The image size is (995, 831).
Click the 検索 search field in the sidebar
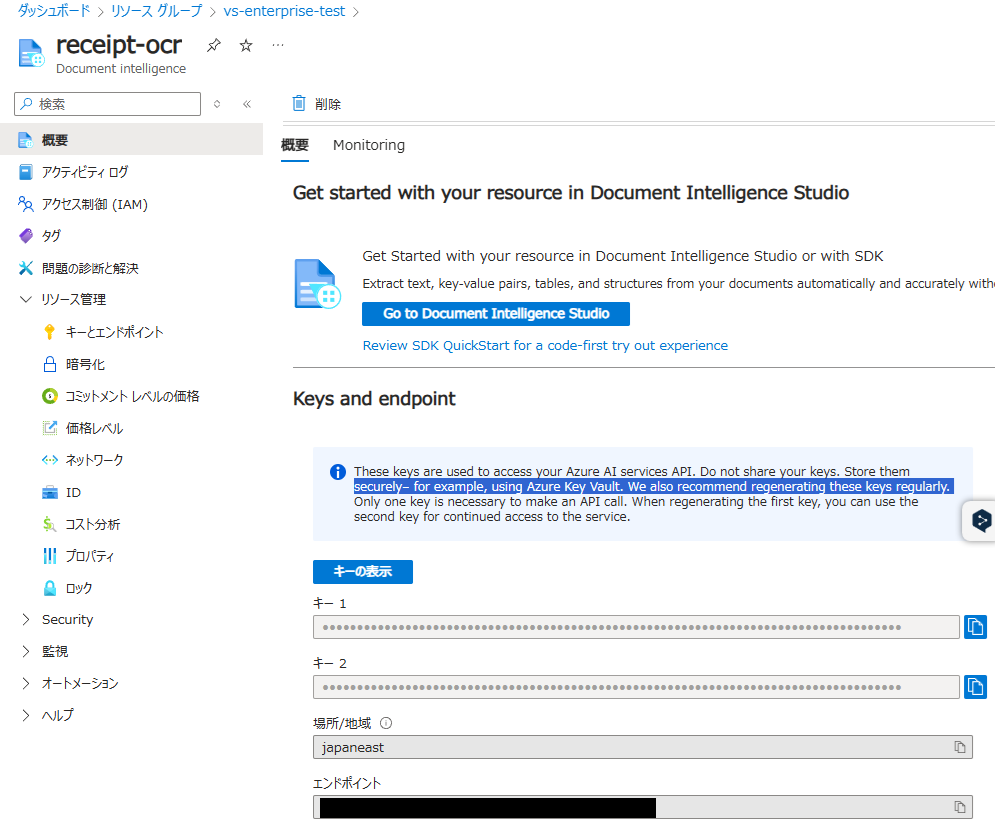(107, 104)
